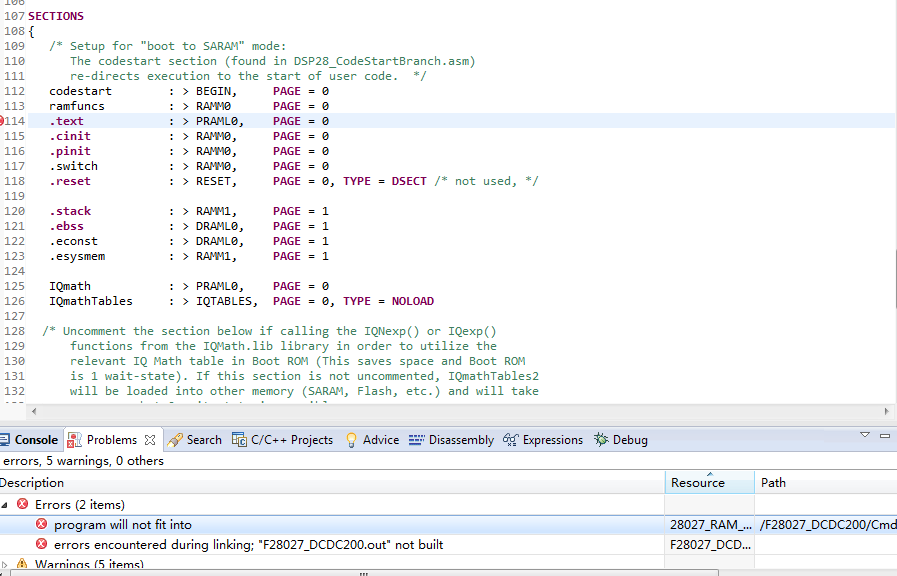This screenshot has height=576, width=897.
Task: Click the bug icon on Debug tab
Action: pyautogui.click(x=601, y=440)
